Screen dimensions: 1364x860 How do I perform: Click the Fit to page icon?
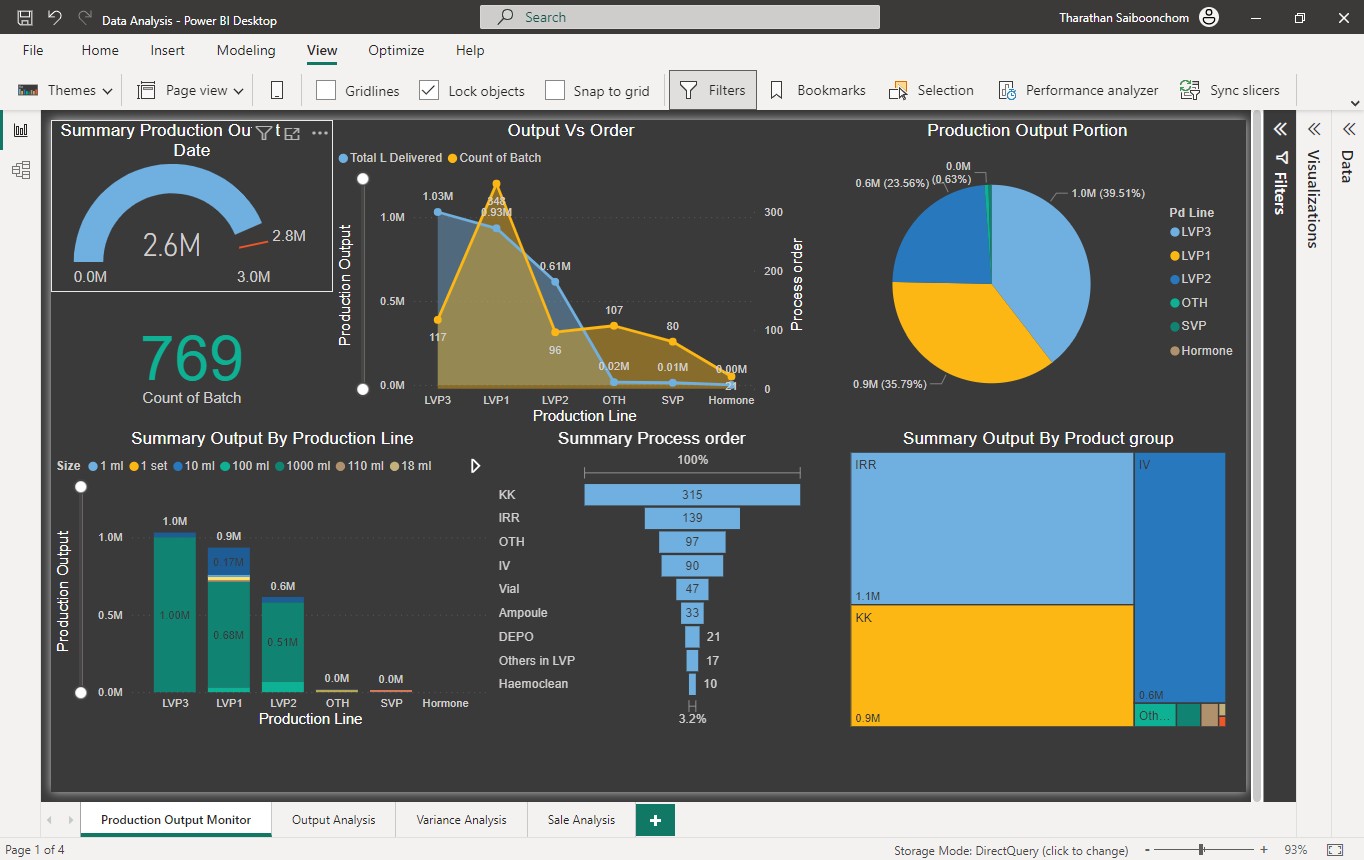[x=1335, y=850]
